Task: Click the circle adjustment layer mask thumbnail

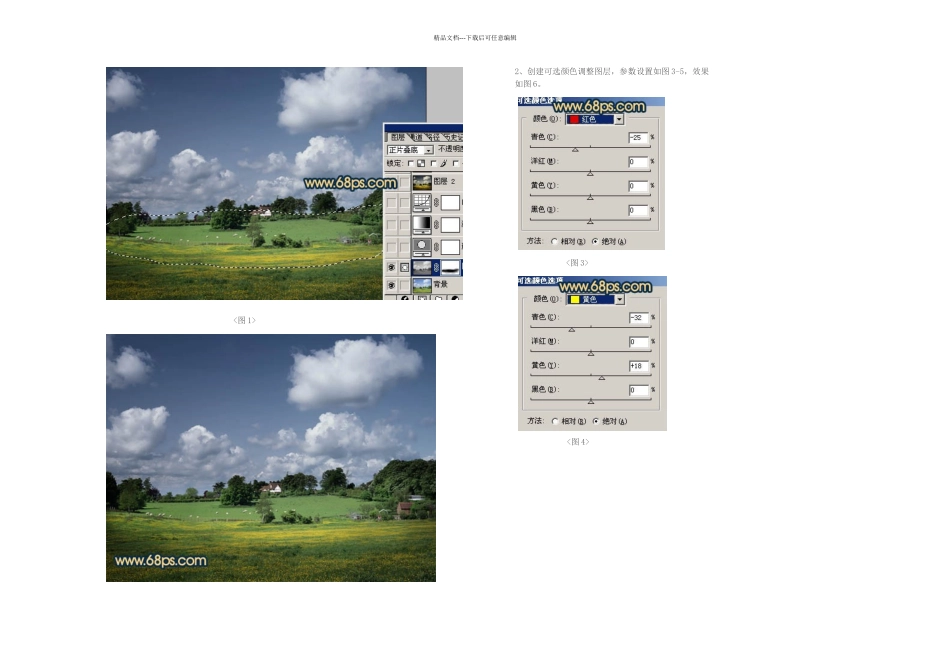Action: [x=450, y=247]
